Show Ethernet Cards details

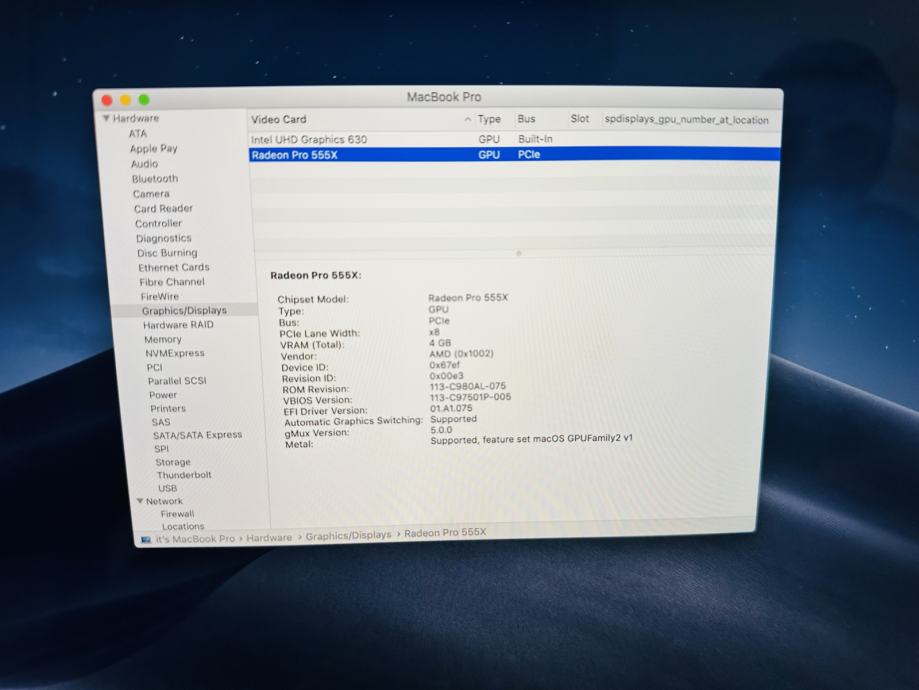(x=173, y=267)
